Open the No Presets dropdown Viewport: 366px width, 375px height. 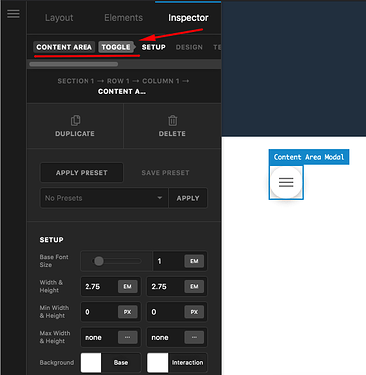[x=104, y=198]
